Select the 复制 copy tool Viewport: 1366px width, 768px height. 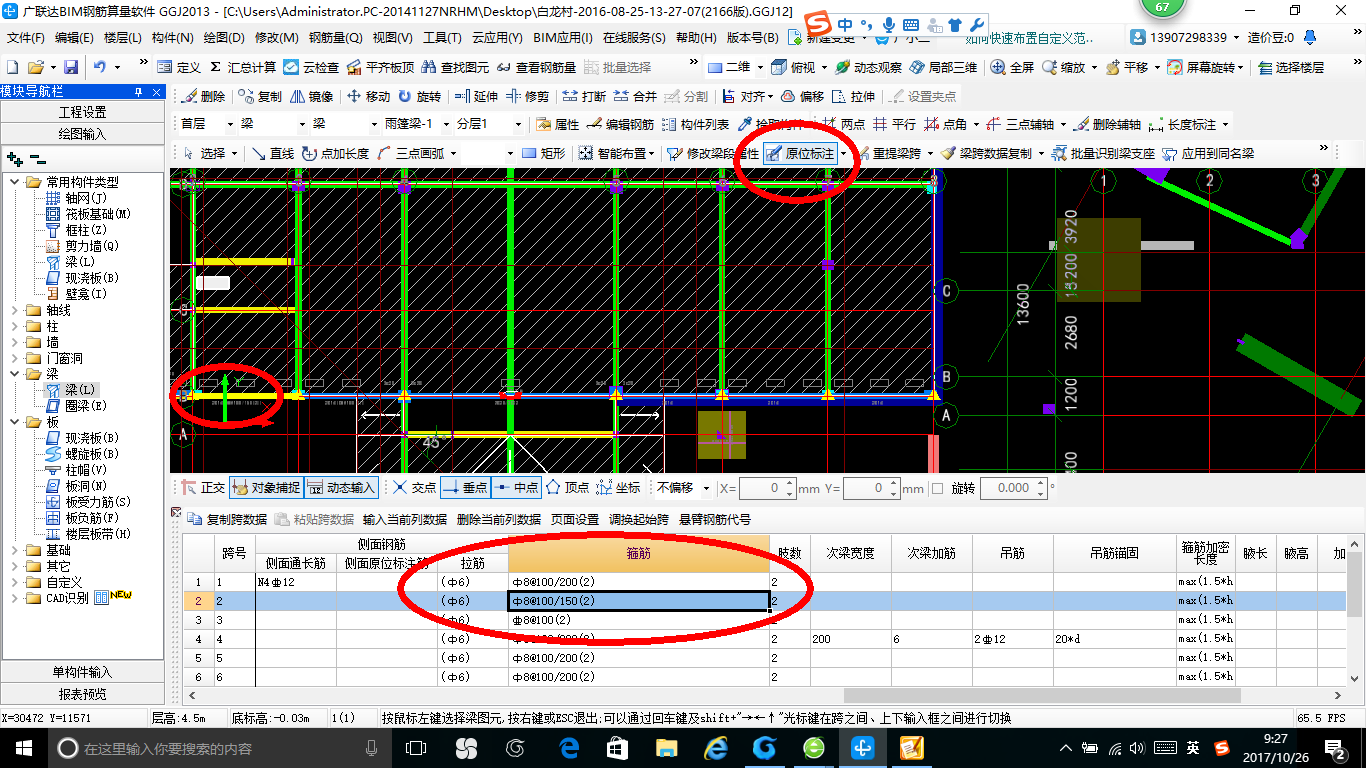point(260,97)
